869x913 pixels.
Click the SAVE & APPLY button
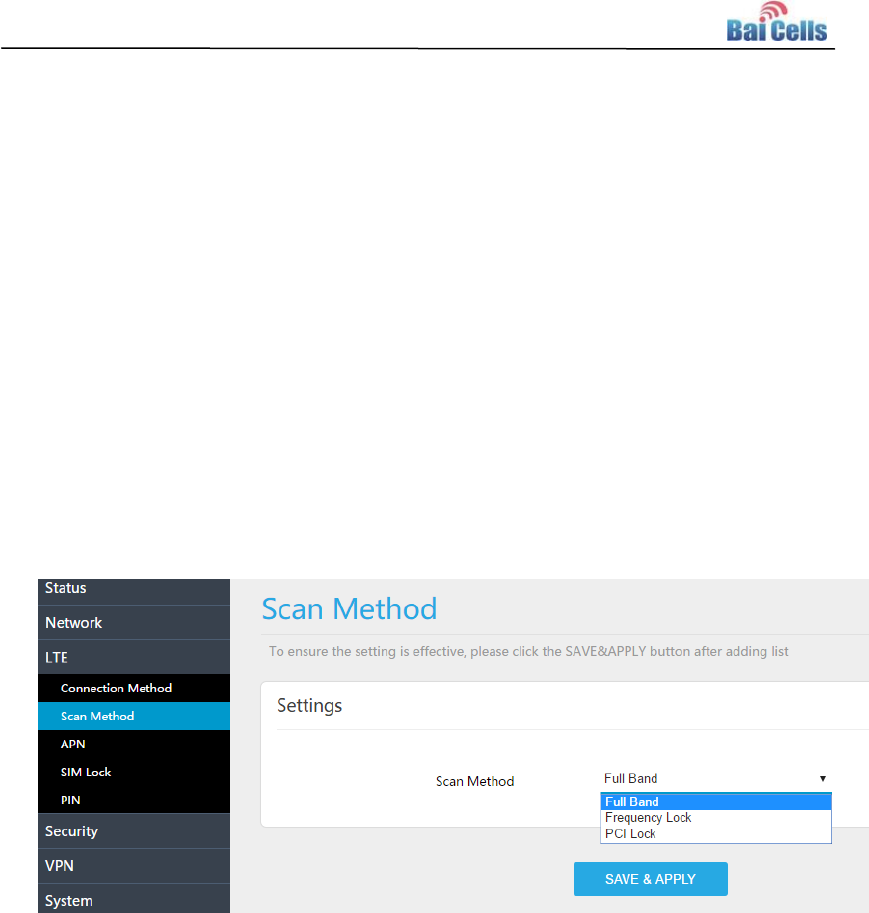(x=651, y=879)
